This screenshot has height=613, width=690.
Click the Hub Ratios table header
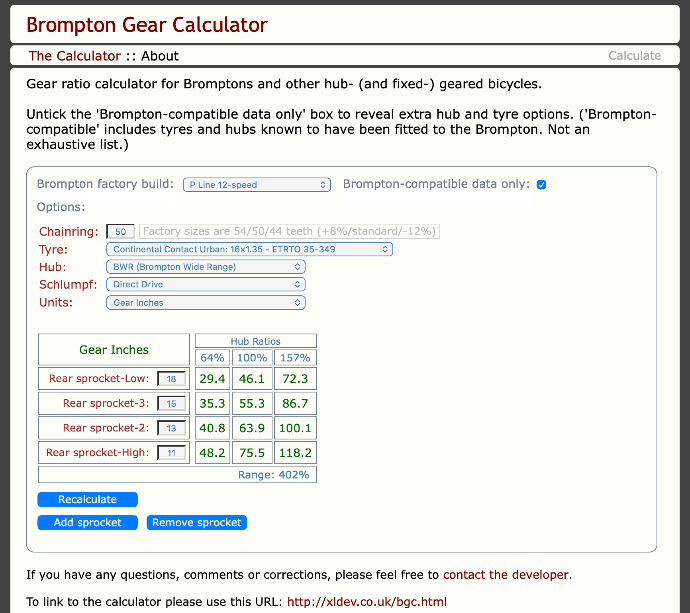[256, 341]
